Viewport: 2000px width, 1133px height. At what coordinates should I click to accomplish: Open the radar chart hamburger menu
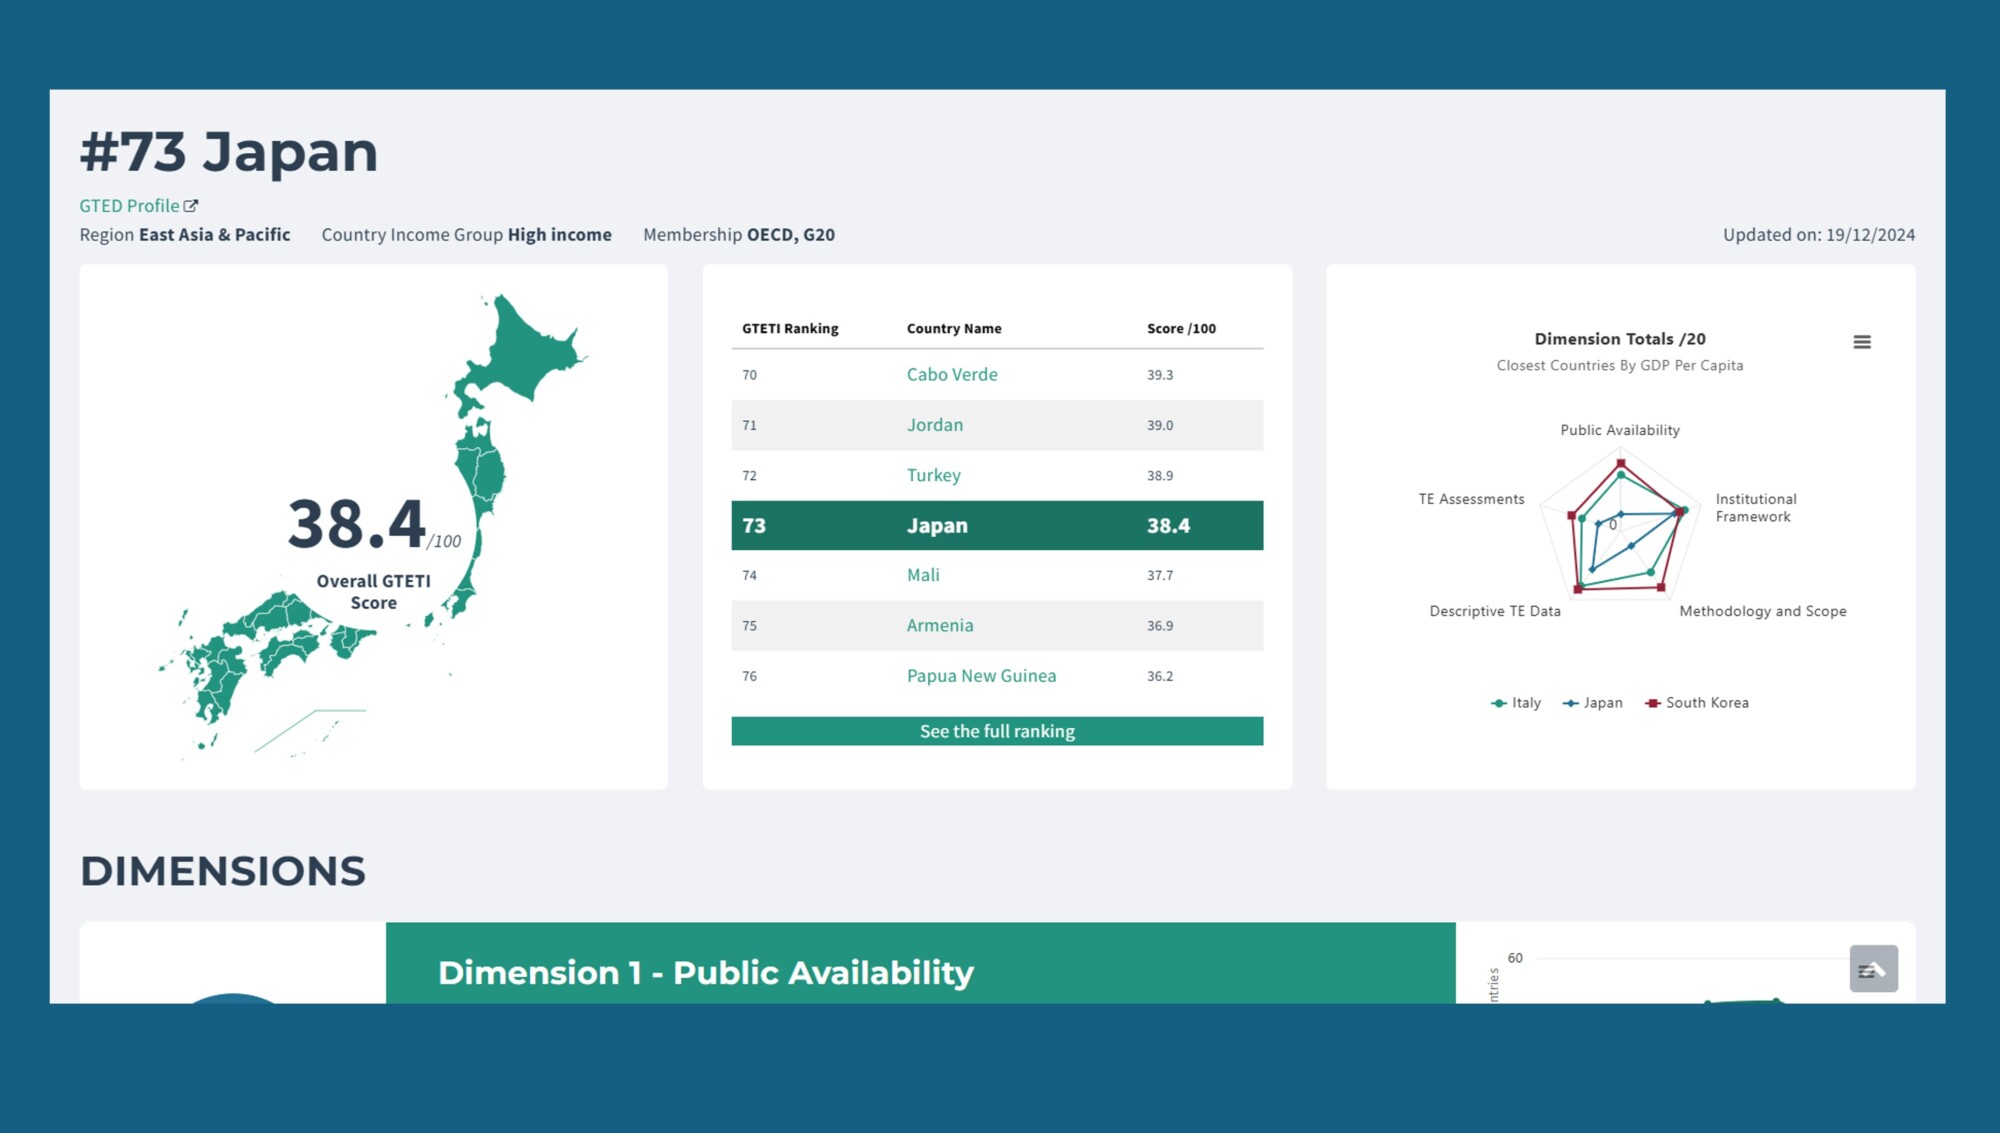point(1861,342)
